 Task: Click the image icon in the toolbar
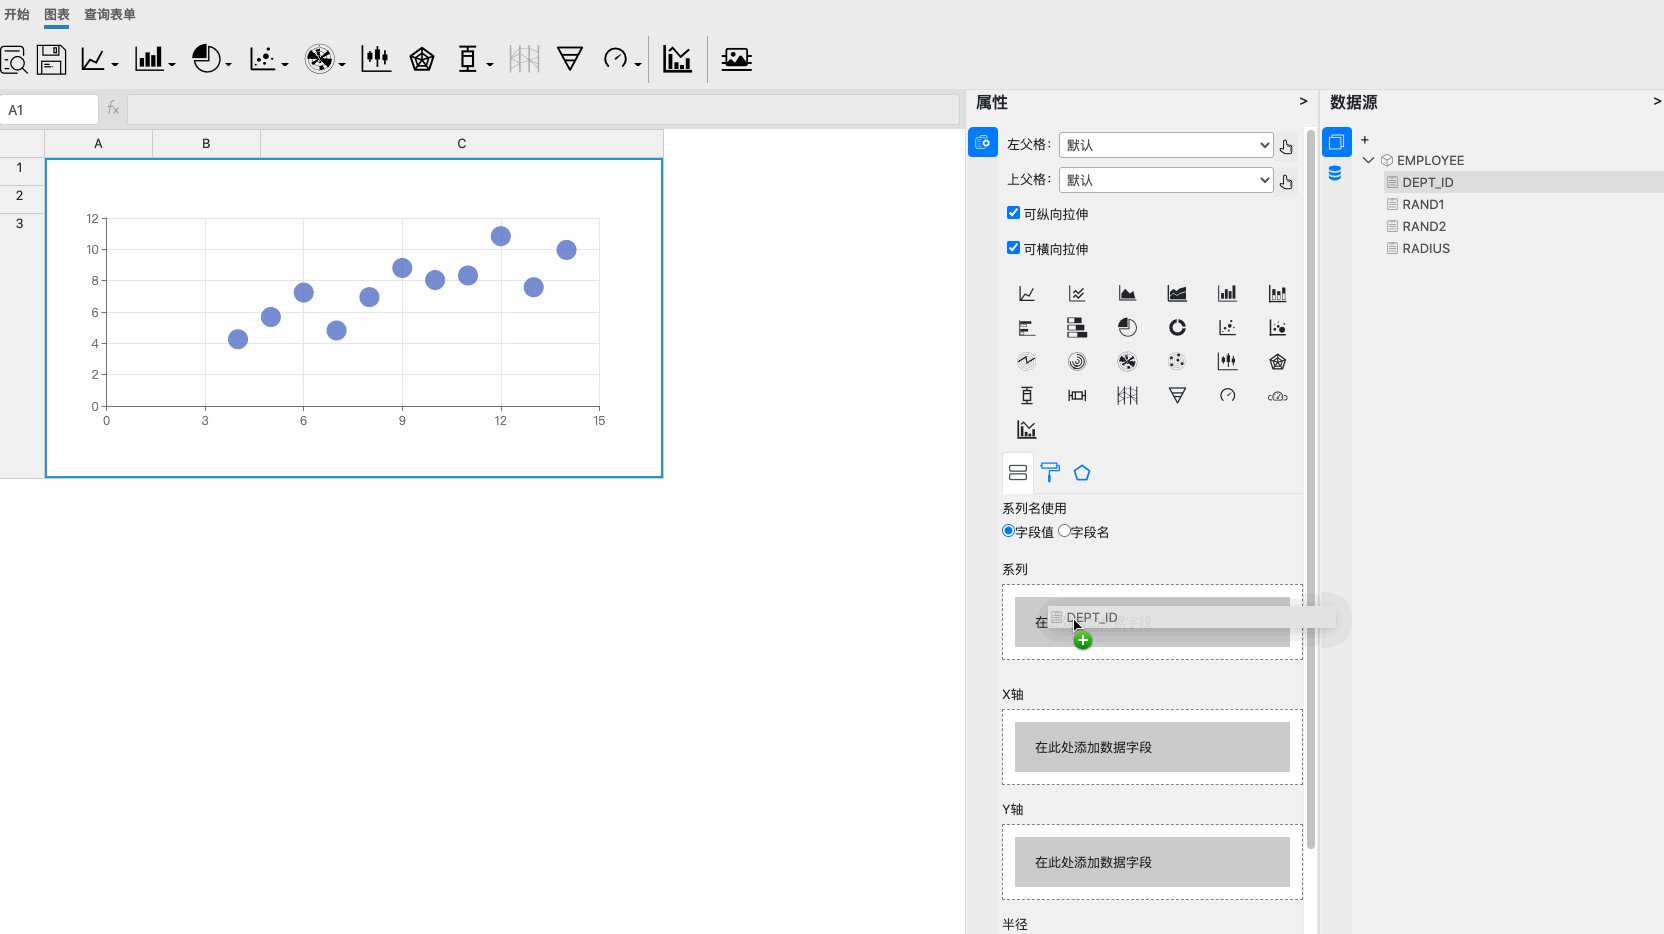[736, 59]
